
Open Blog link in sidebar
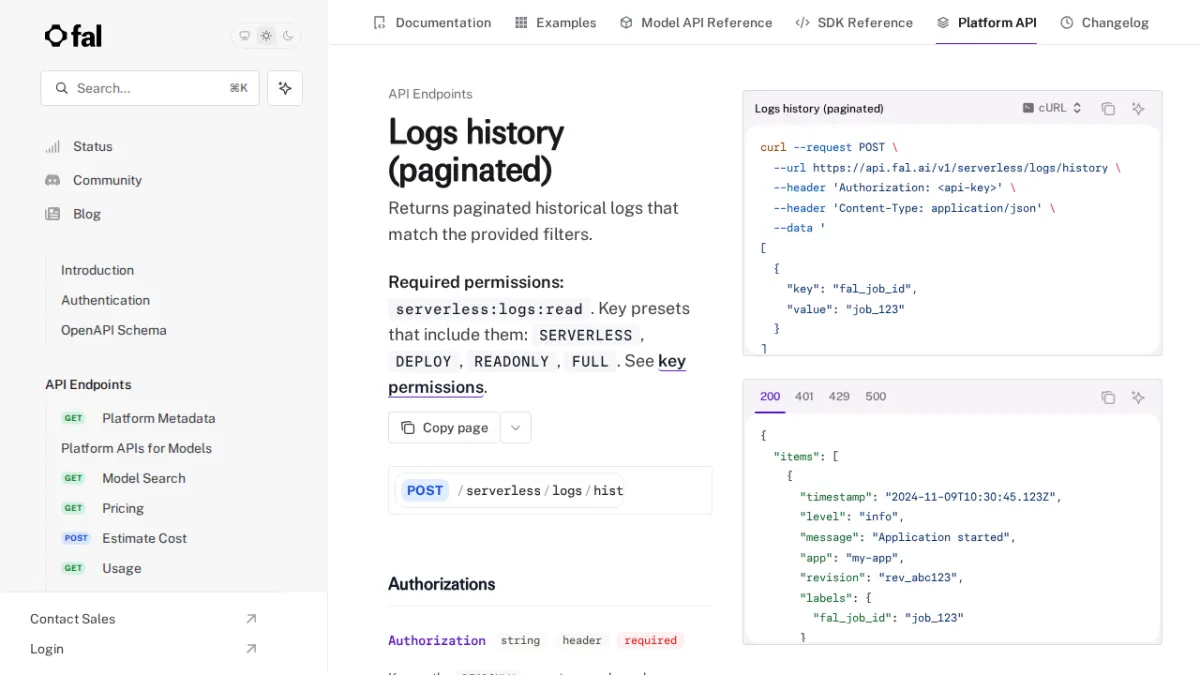[x=87, y=214]
